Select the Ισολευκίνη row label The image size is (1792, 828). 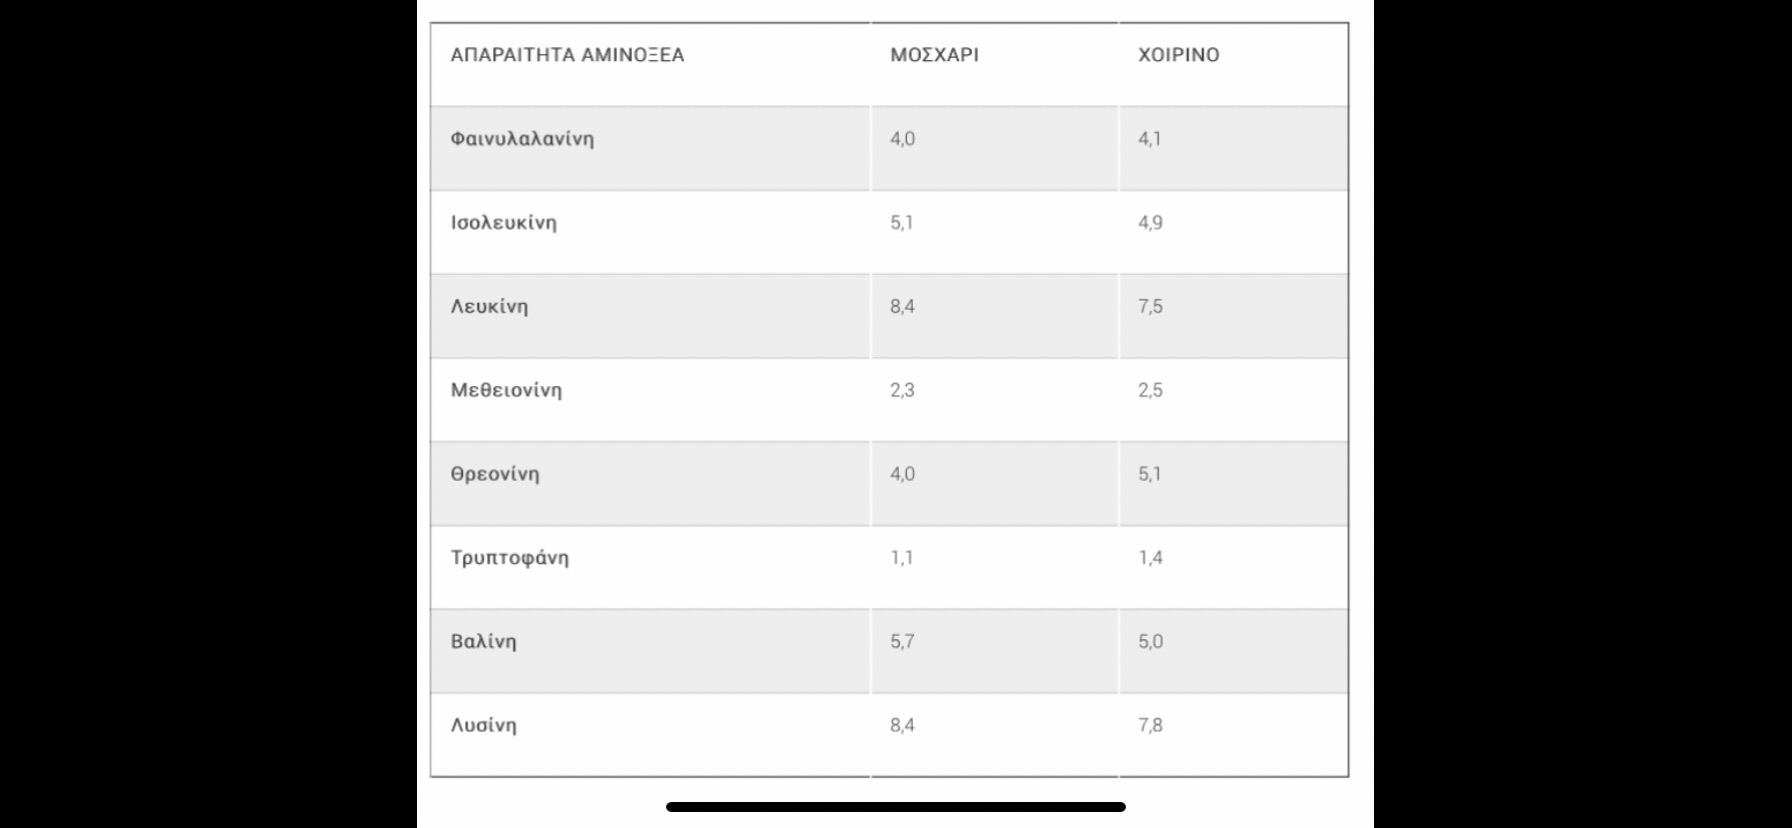point(503,223)
